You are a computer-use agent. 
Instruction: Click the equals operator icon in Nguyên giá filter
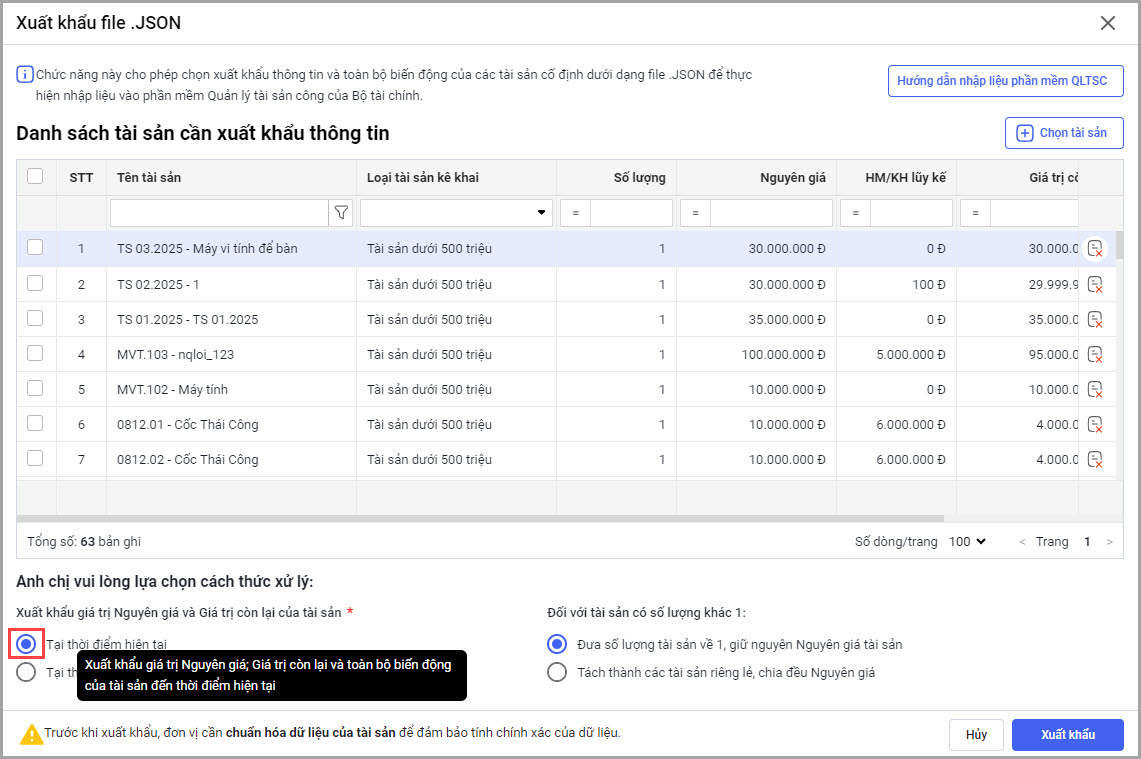coord(695,213)
